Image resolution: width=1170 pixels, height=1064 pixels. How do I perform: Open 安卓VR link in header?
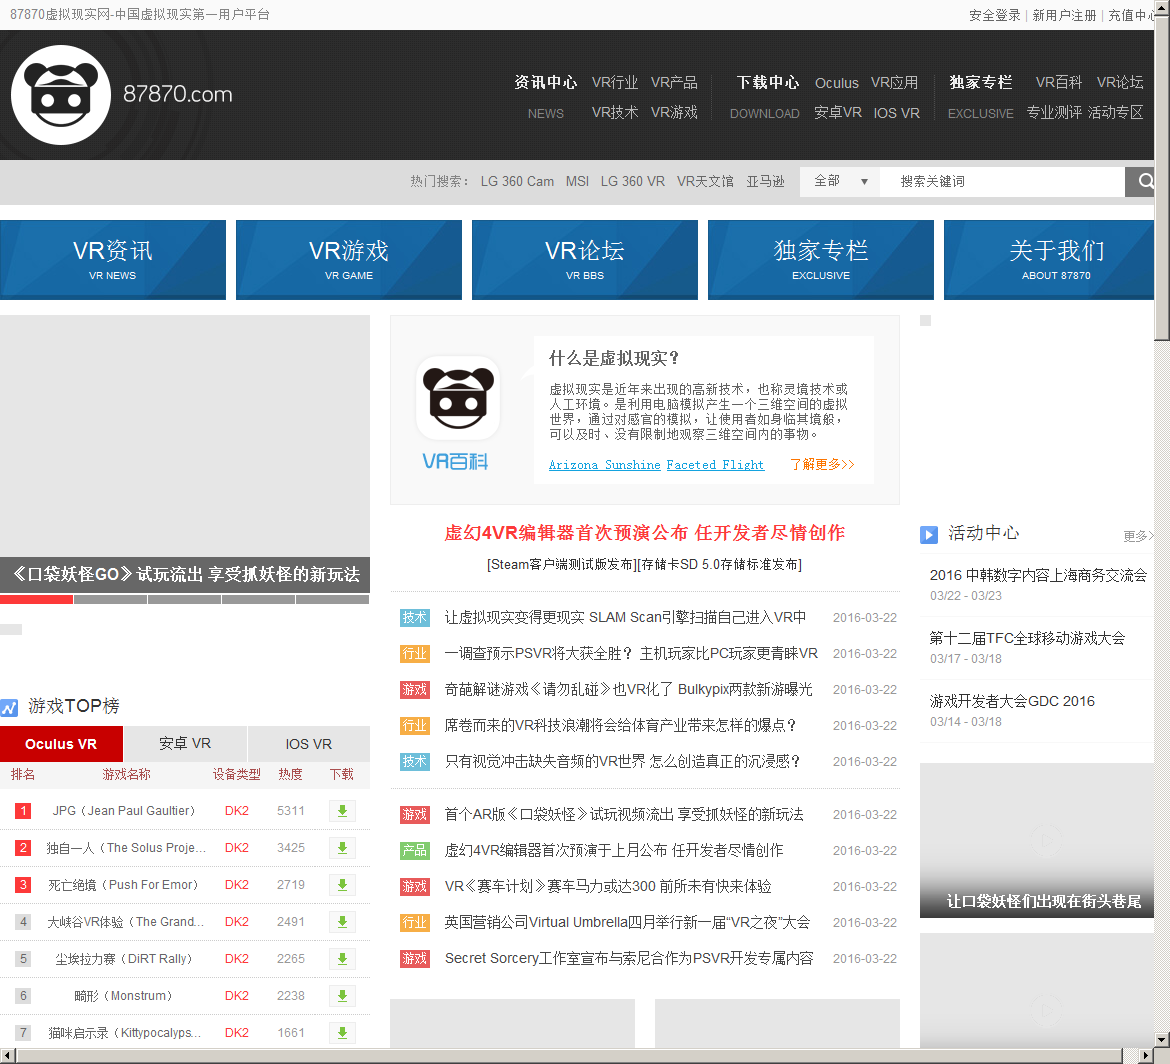[837, 113]
